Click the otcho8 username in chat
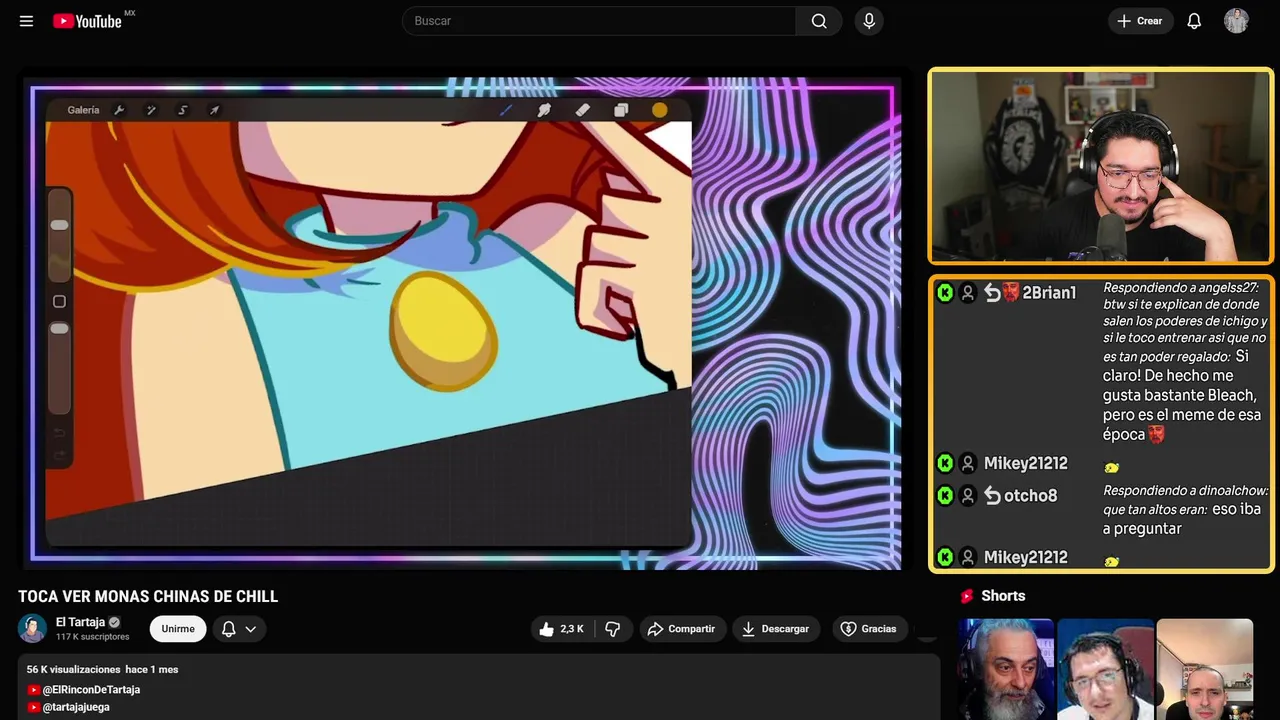The width and height of the screenshot is (1280, 720). (1030, 495)
